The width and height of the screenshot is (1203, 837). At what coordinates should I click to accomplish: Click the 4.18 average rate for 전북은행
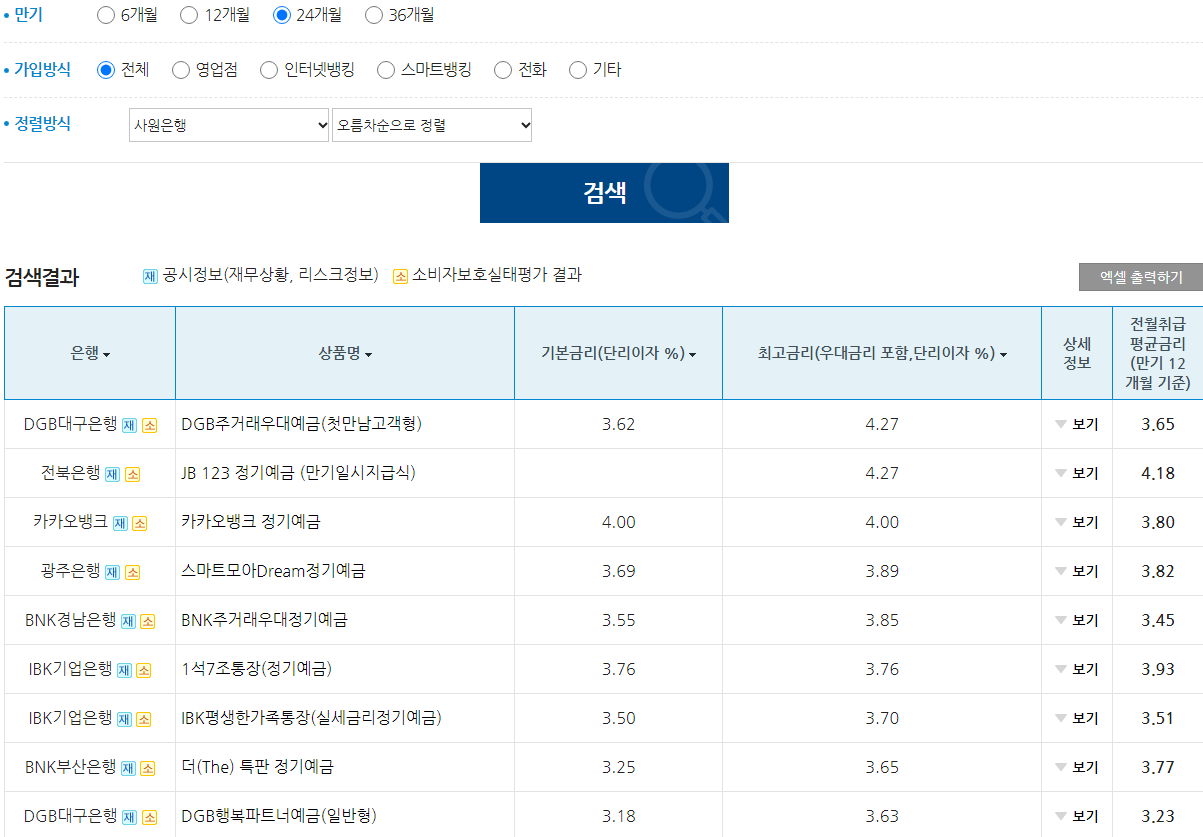(x=1158, y=473)
